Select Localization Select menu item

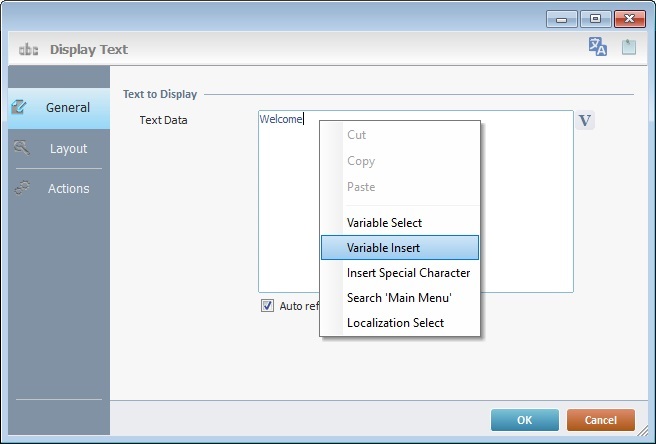click(395, 323)
